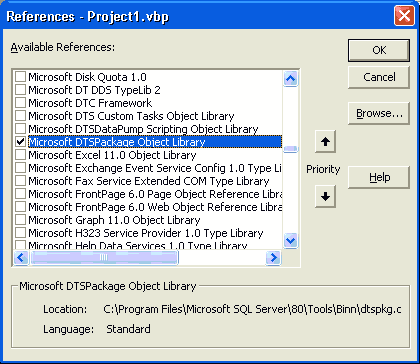
Task: Check Microsoft Disk Quota 1.0 checkbox
Action: 21,77
